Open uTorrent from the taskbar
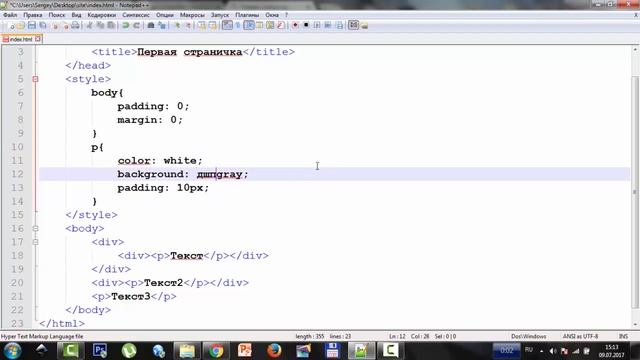 coord(129,351)
